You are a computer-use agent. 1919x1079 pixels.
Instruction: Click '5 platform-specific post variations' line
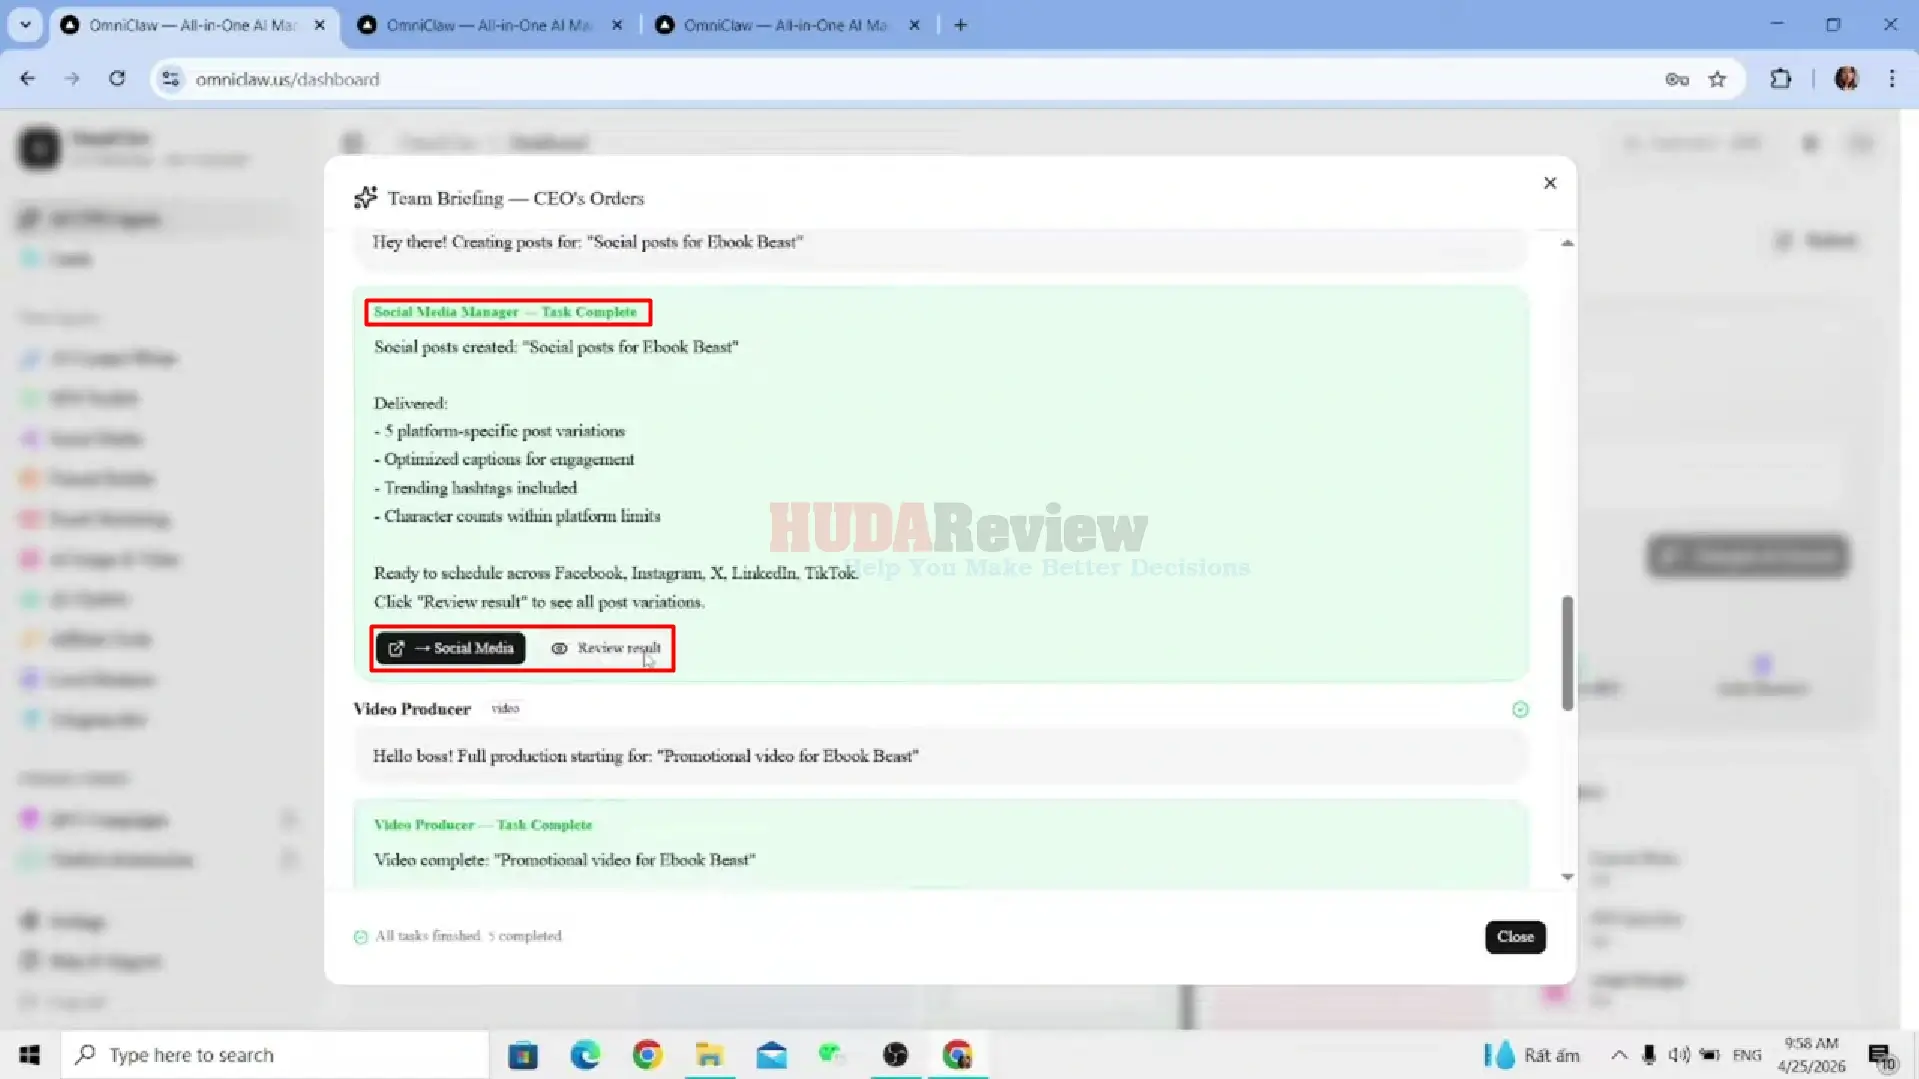[500, 432]
